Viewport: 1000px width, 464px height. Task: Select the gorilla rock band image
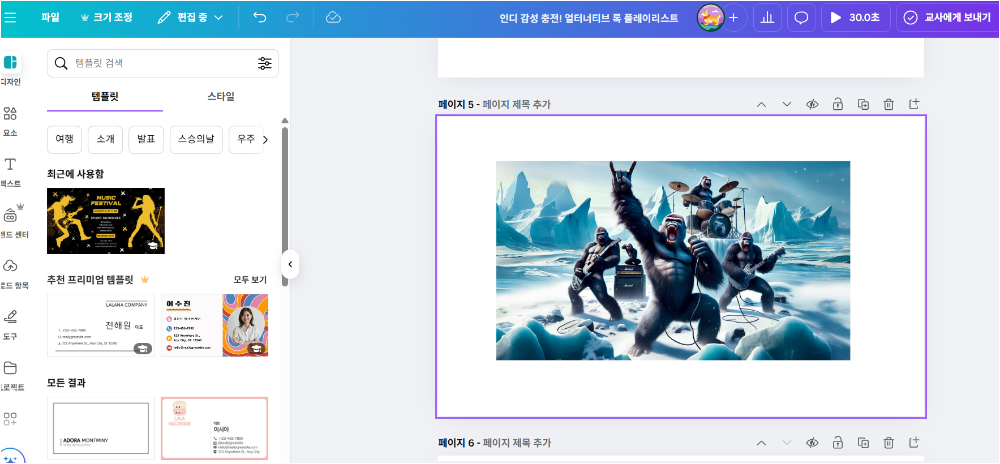[673, 260]
